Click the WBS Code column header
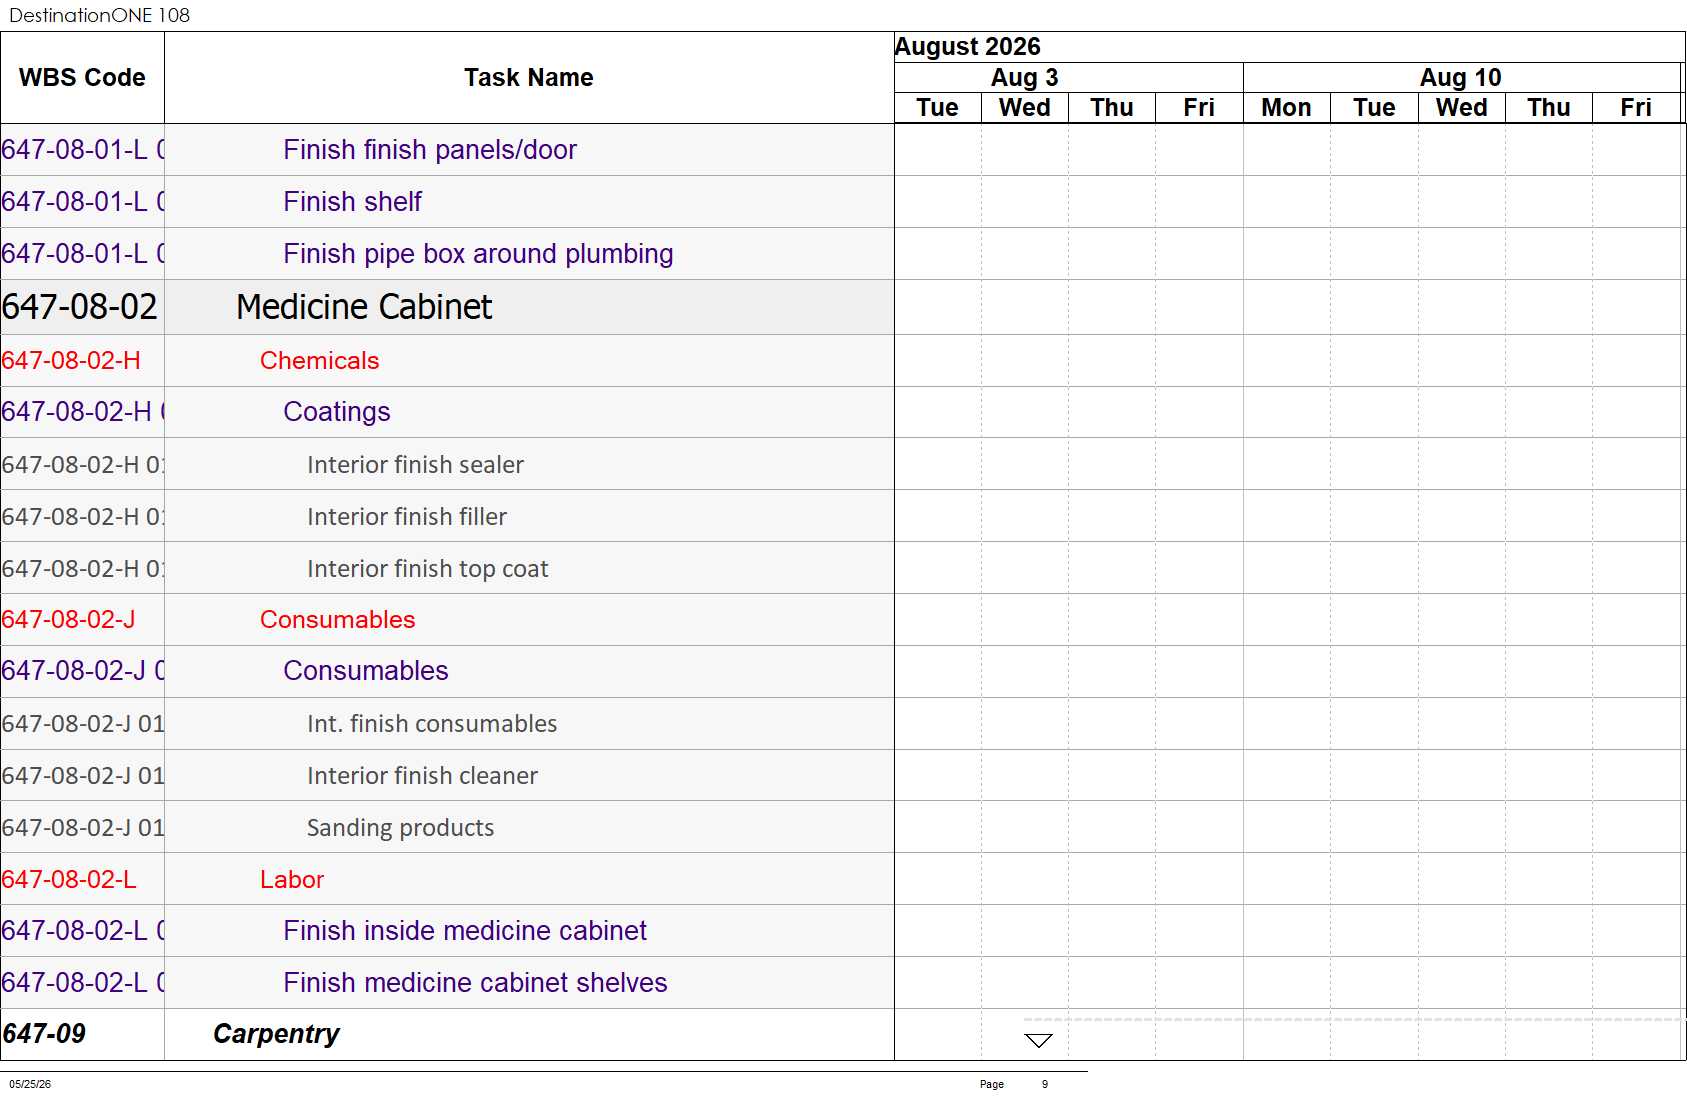This screenshot has height=1097, width=1687. click(82, 78)
